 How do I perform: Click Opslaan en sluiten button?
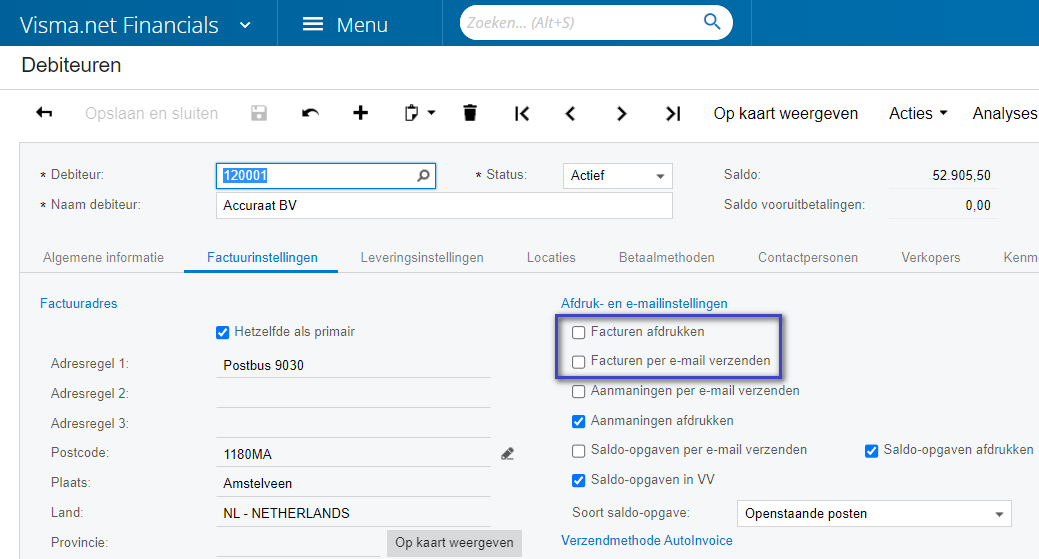pyautogui.click(x=151, y=113)
